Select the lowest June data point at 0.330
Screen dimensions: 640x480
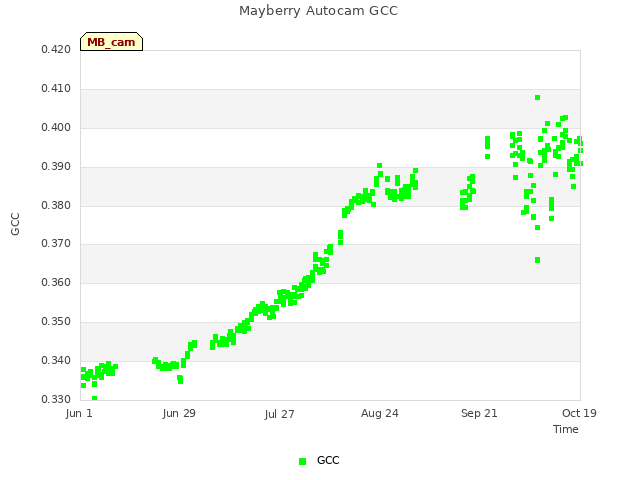(94, 398)
